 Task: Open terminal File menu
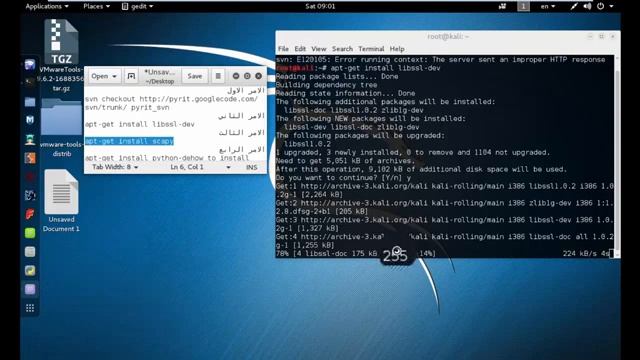click(x=283, y=49)
